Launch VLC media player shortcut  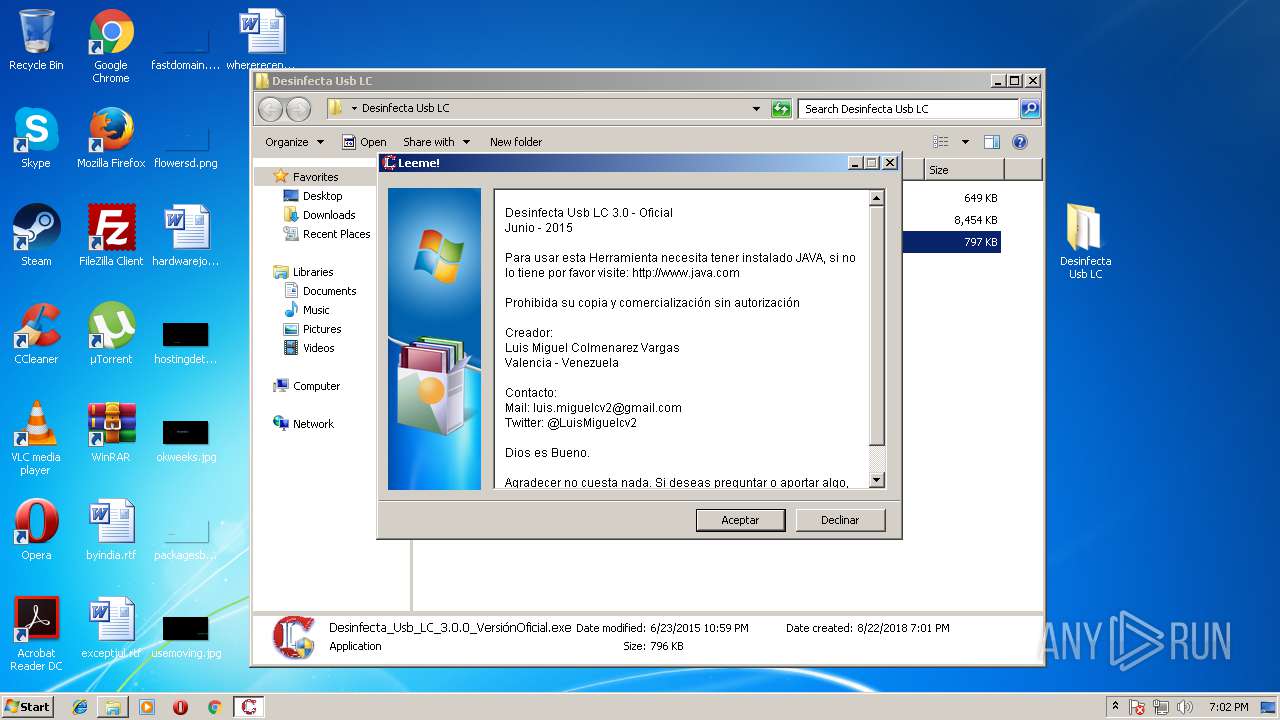click(36, 438)
